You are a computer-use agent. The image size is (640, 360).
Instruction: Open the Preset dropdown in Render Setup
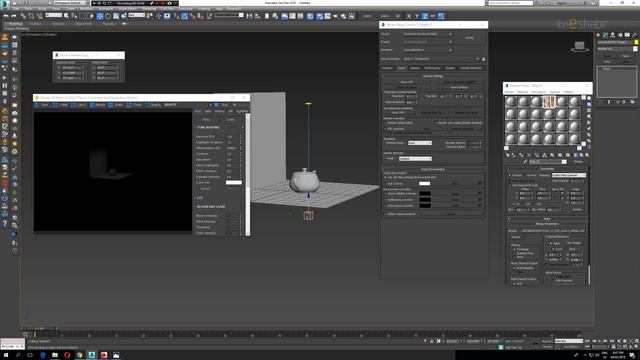pyautogui.click(x=427, y=42)
